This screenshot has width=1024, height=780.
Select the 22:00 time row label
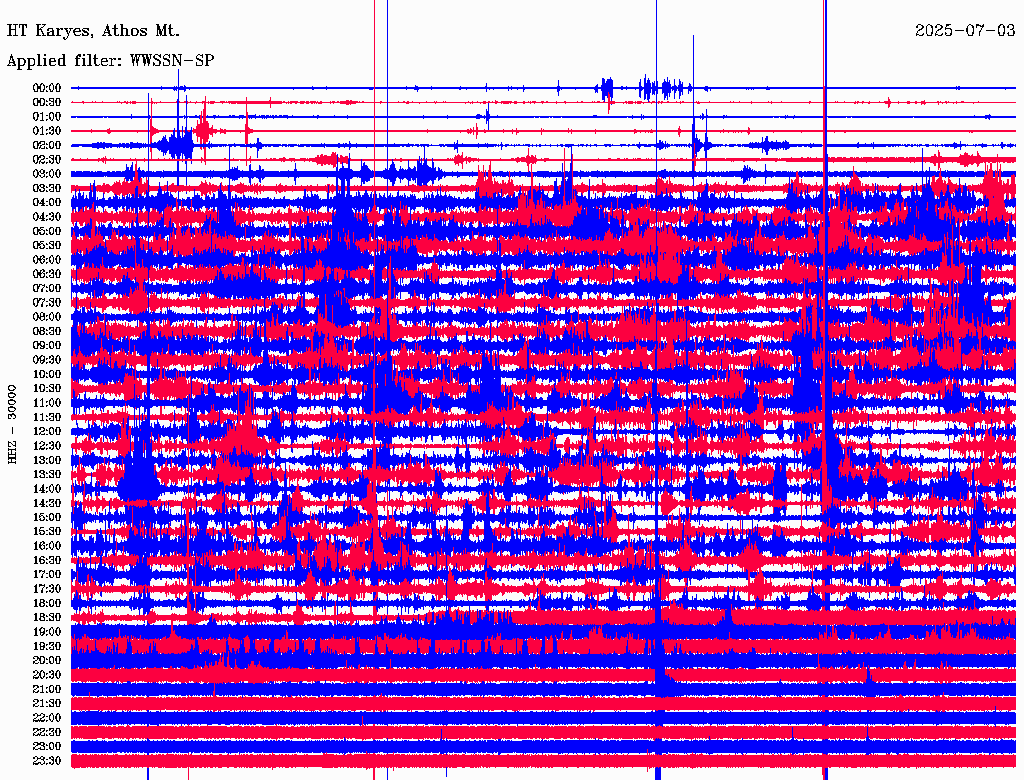click(x=47, y=718)
